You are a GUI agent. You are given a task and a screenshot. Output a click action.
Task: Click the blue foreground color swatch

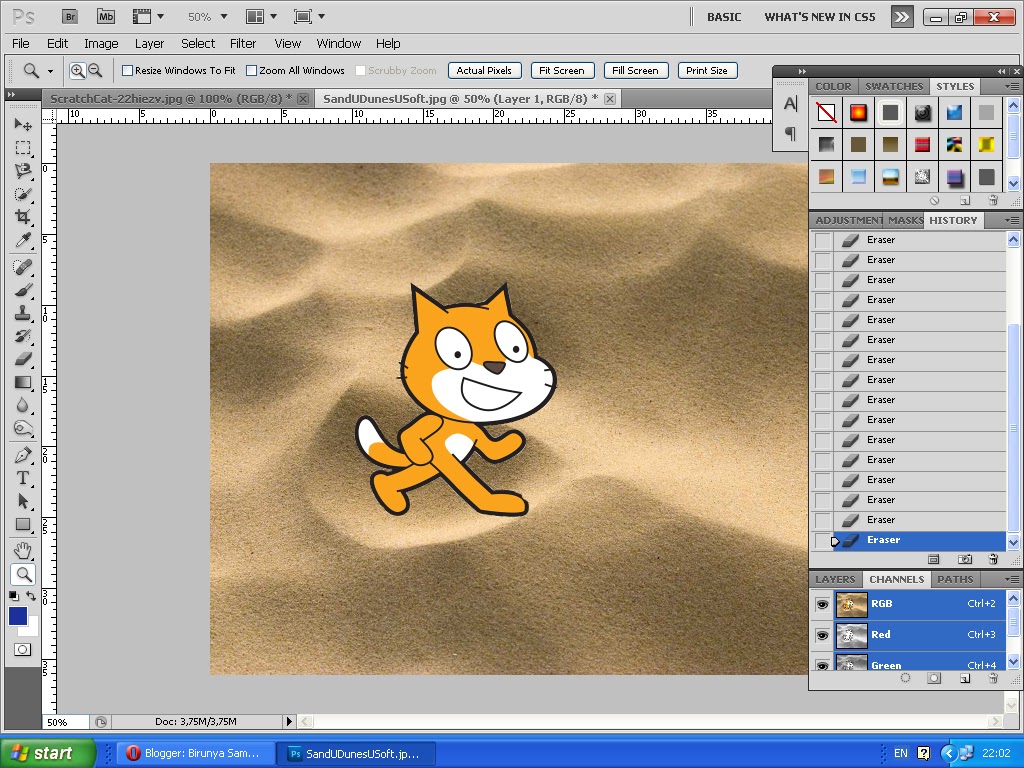point(18,616)
